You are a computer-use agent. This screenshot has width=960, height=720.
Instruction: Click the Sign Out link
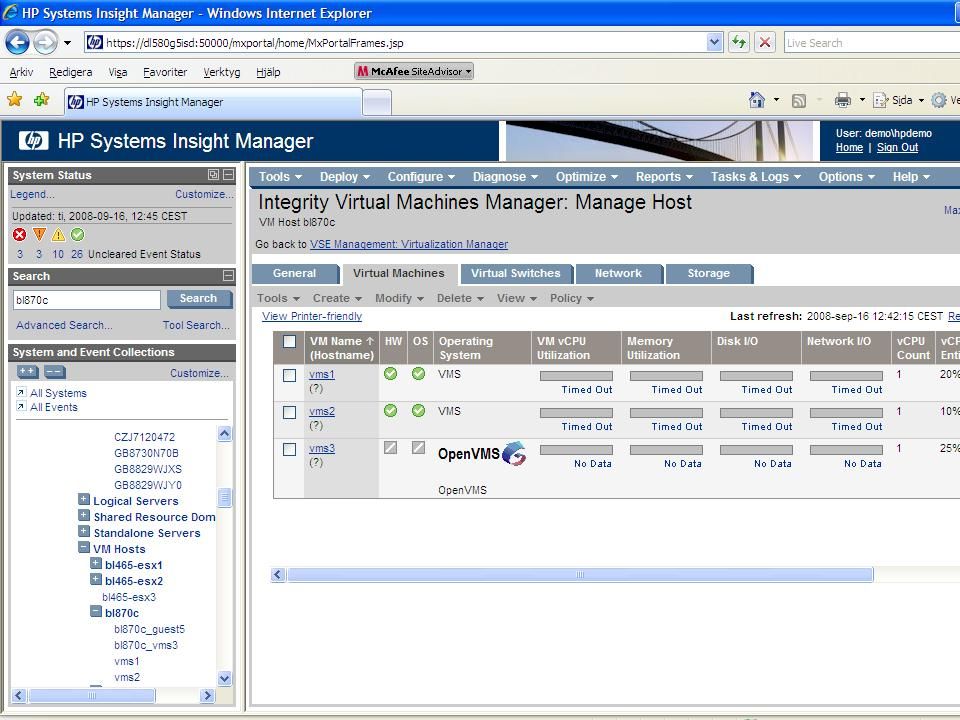point(897,148)
